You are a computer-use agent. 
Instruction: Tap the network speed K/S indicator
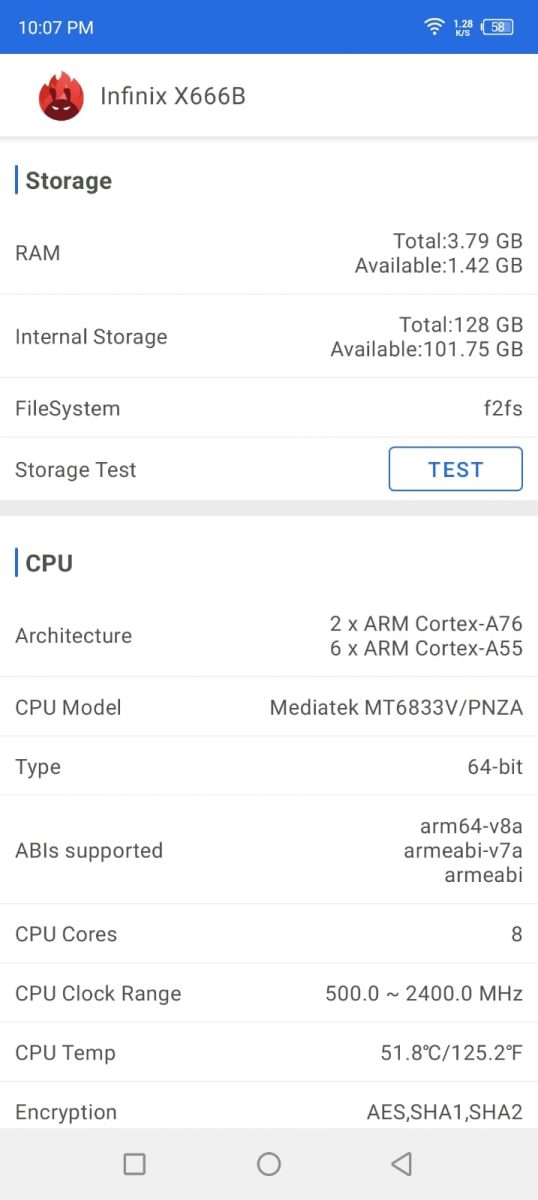pyautogui.click(x=463, y=27)
